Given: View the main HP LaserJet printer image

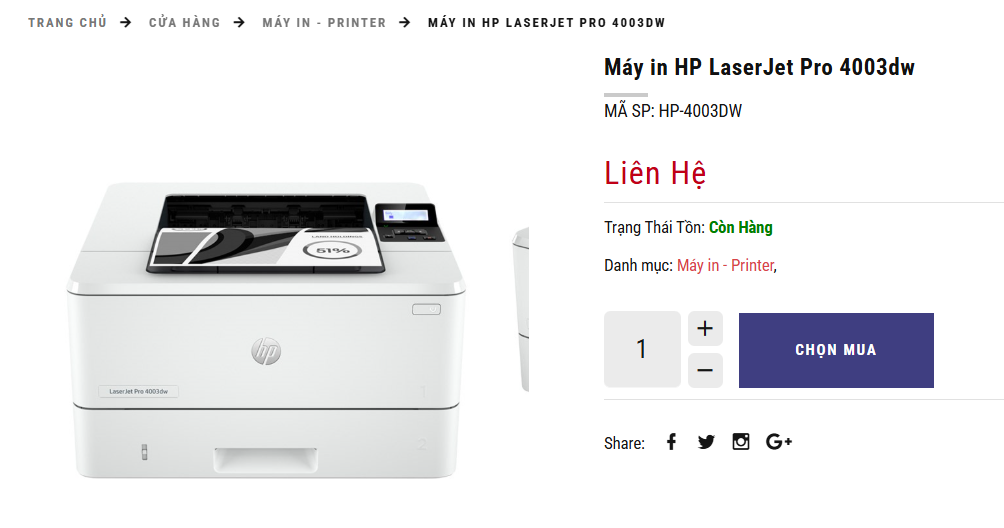Looking at the screenshot, I should (266, 330).
